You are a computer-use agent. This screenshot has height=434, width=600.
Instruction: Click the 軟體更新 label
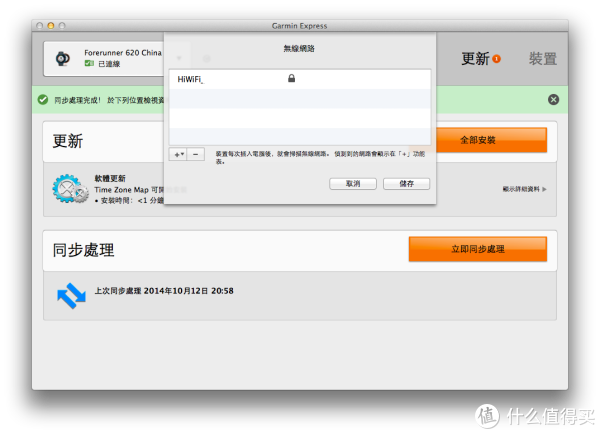pyautogui.click(x=110, y=178)
